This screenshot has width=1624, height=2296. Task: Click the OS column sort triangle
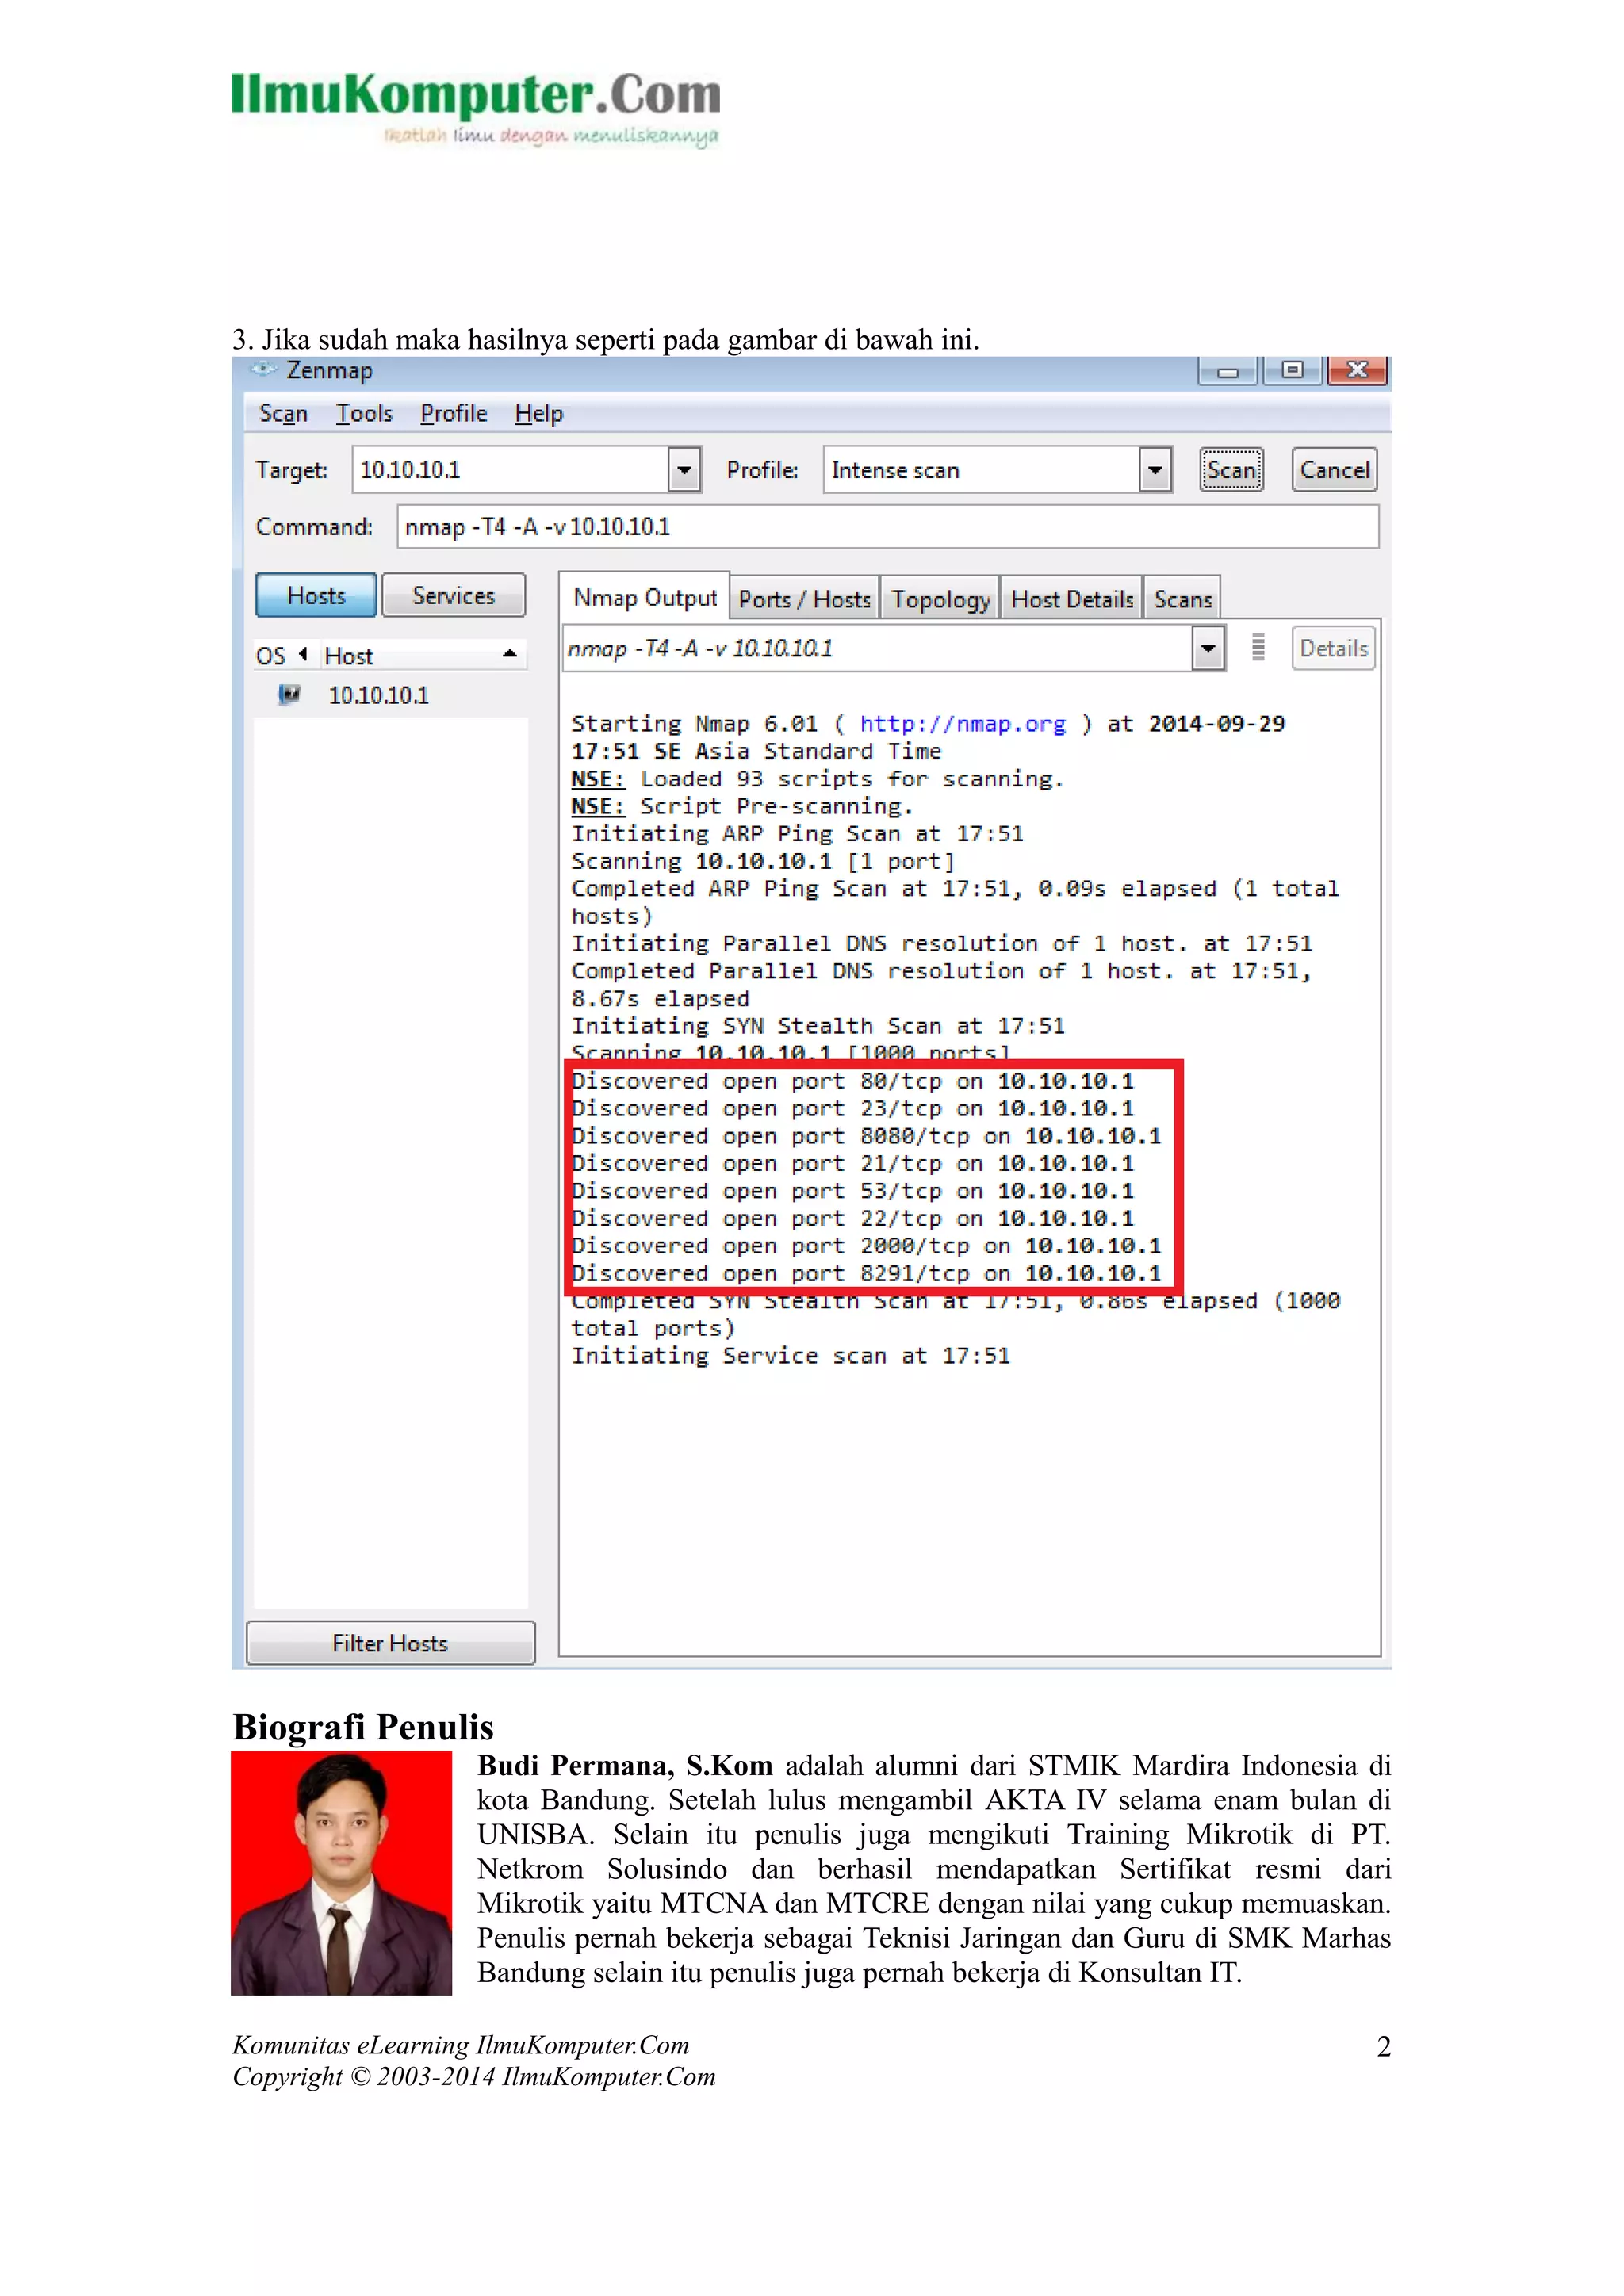point(302,654)
